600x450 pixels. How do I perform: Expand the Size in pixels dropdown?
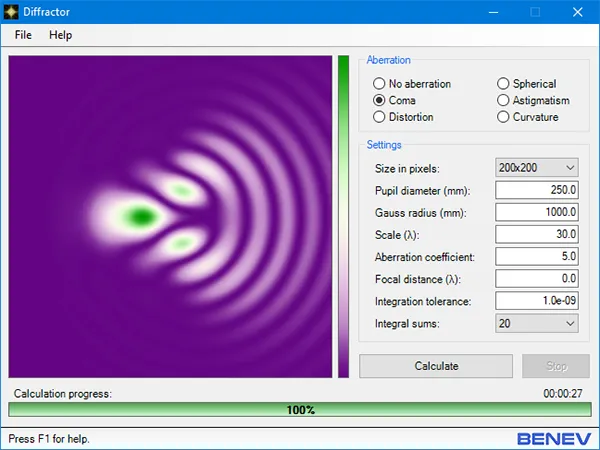click(x=537, y=168)
